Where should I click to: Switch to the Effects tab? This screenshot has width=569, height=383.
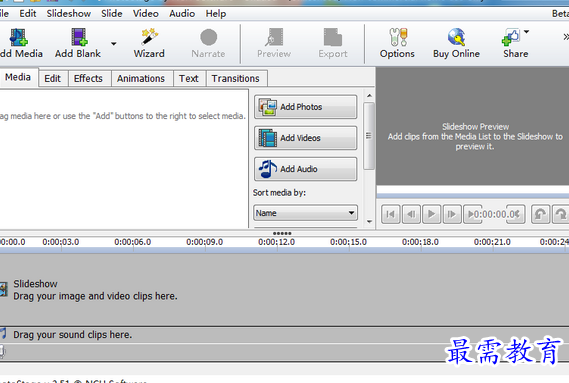click(x=88, y=78)
